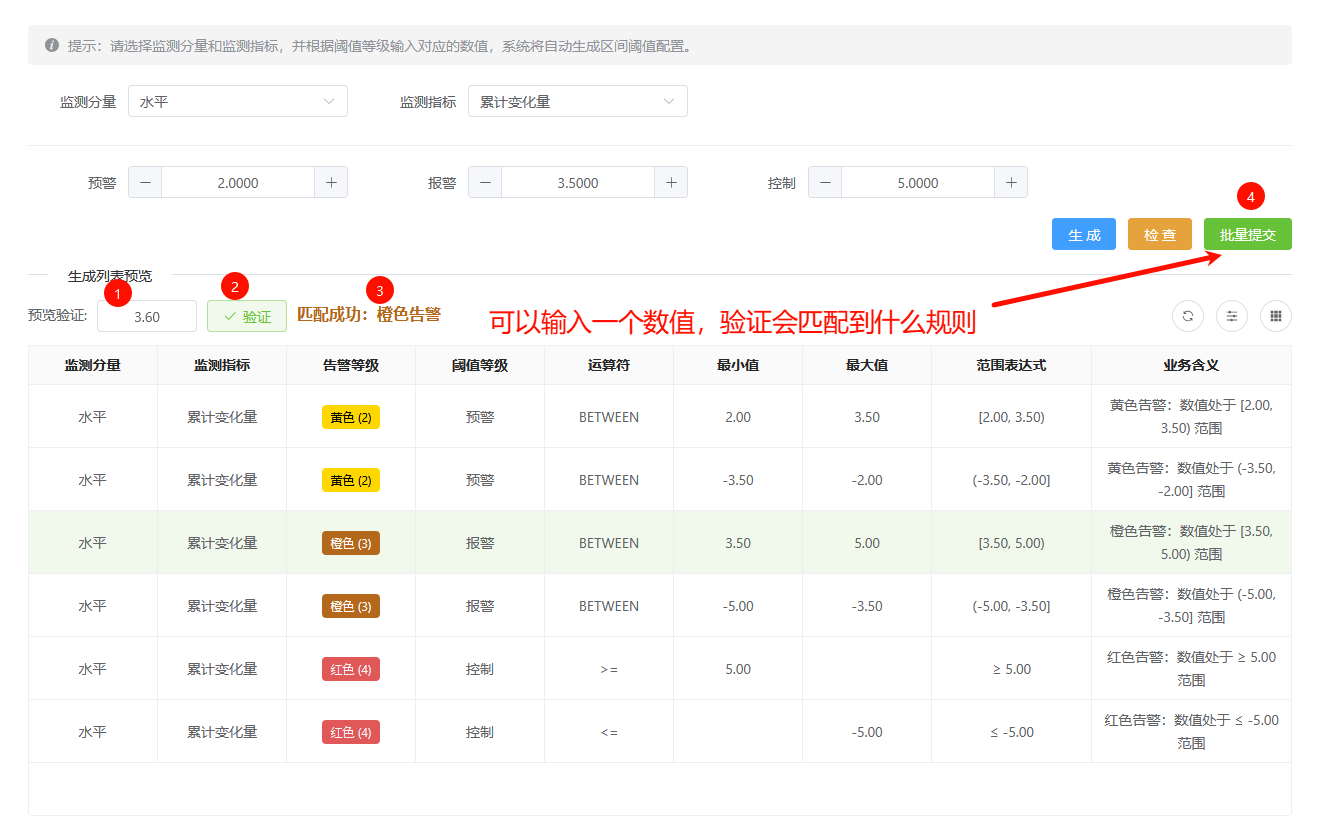
Task: Open the 监测分量 dropdown showing 水平
Action: [238, 102]
